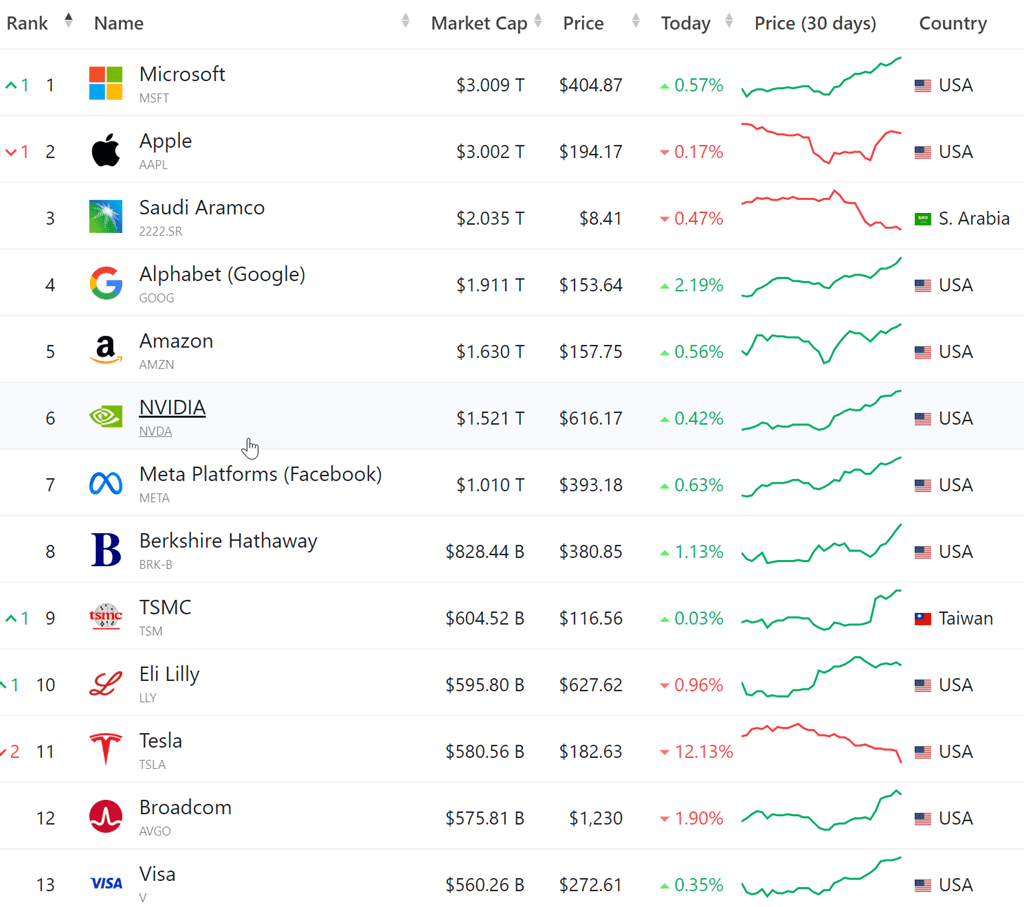Sort table by Rank column arrows
Screen dimensions: 1024x907
click(68, 21)
